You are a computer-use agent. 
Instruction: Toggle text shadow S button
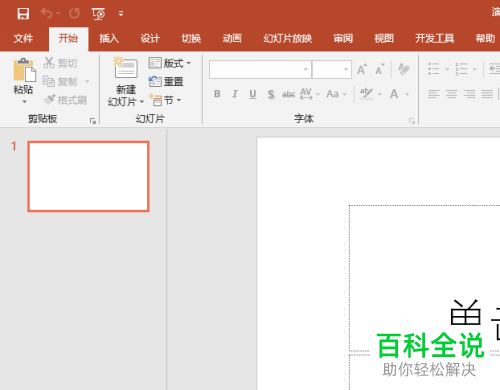[271, 94]
